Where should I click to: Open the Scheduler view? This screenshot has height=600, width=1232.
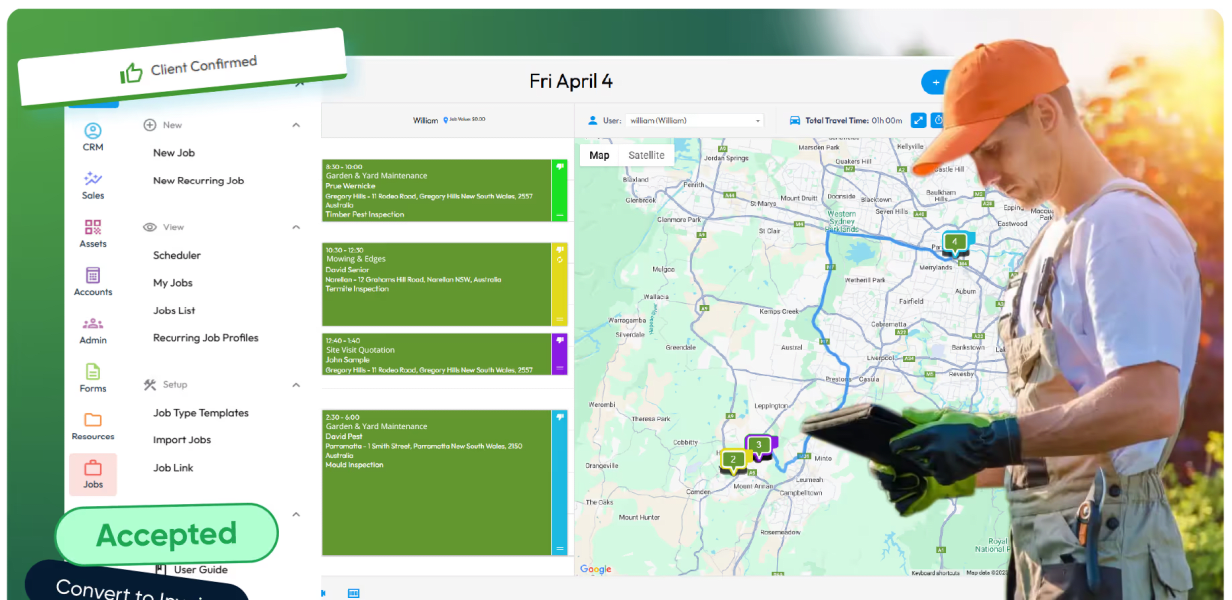pos(177,255)
